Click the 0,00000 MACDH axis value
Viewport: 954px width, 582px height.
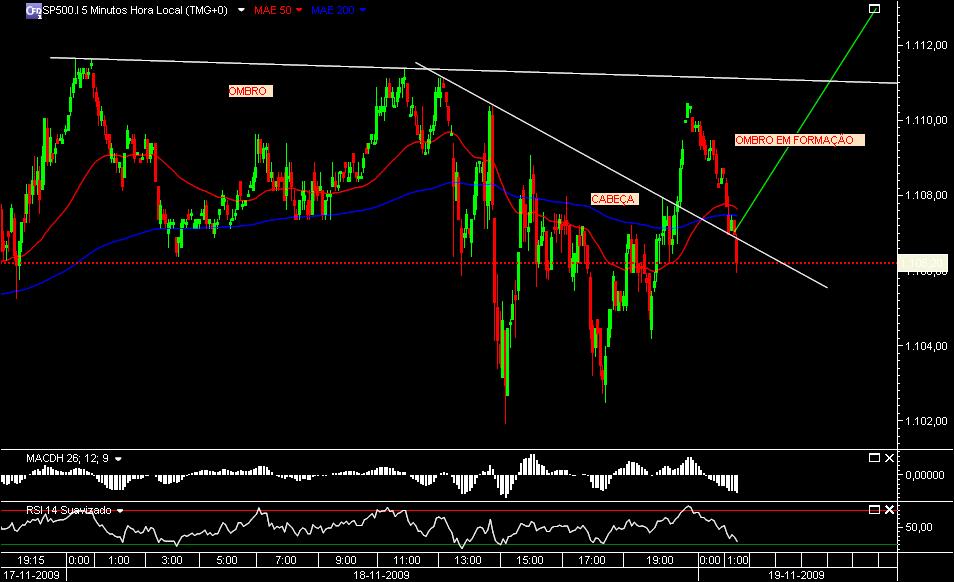[x=925, y=475]
